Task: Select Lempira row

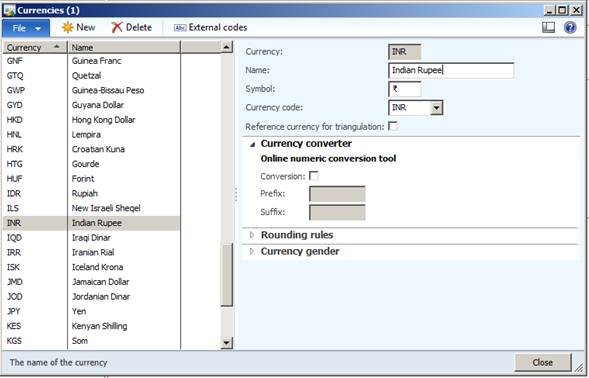Action: coord(92,135)
